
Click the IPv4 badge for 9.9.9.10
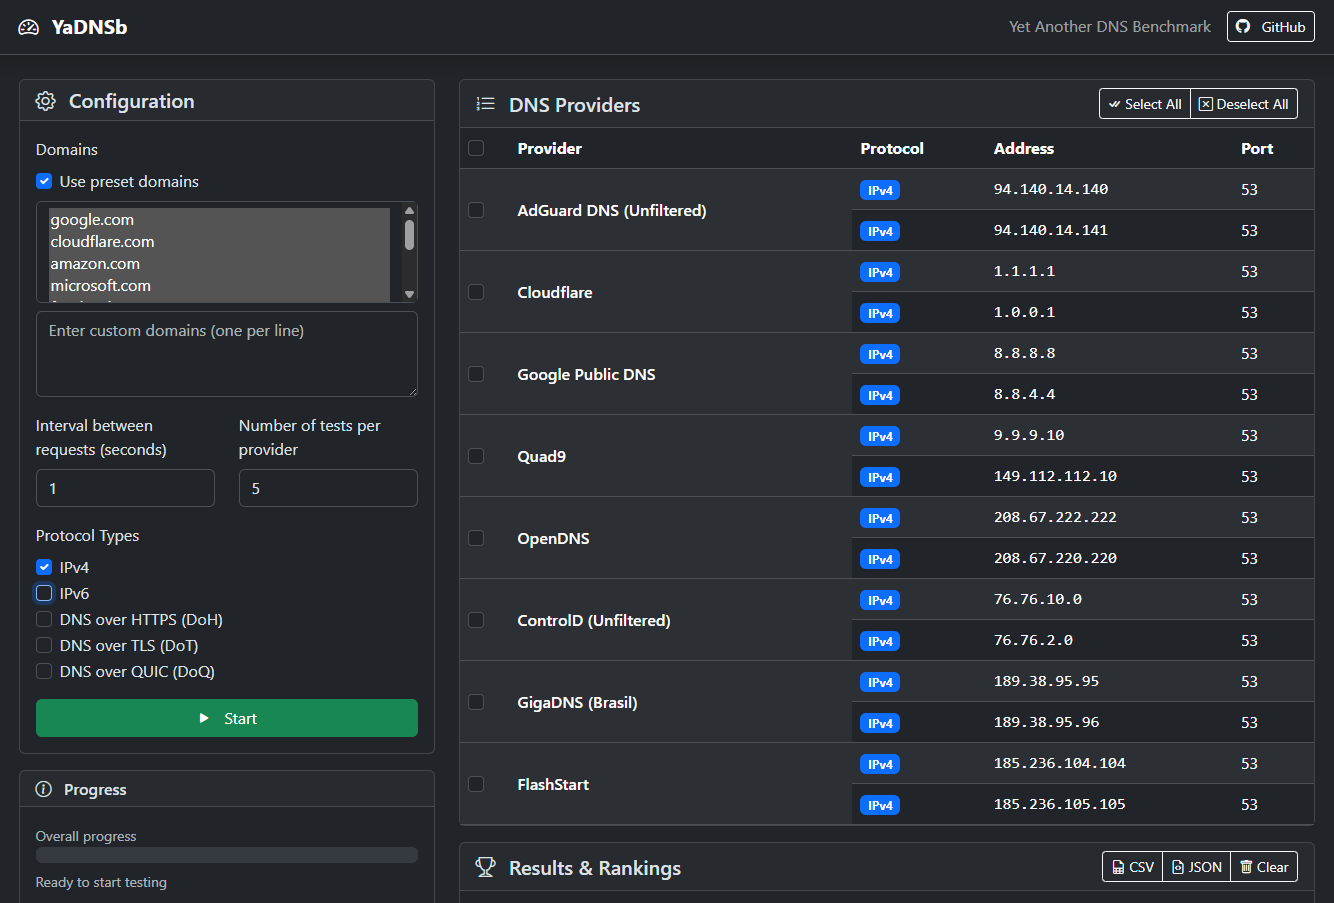tap(880, 436)
